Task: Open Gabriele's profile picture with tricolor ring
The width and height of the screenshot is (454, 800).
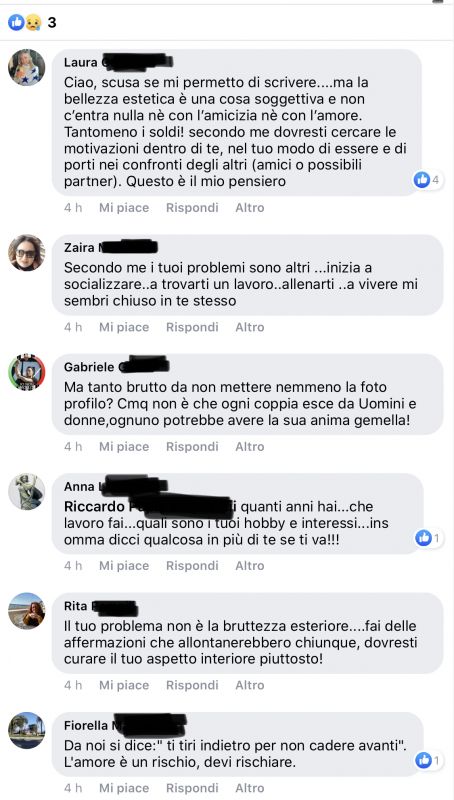Action: pyautogui.click(x=27, y=372)
